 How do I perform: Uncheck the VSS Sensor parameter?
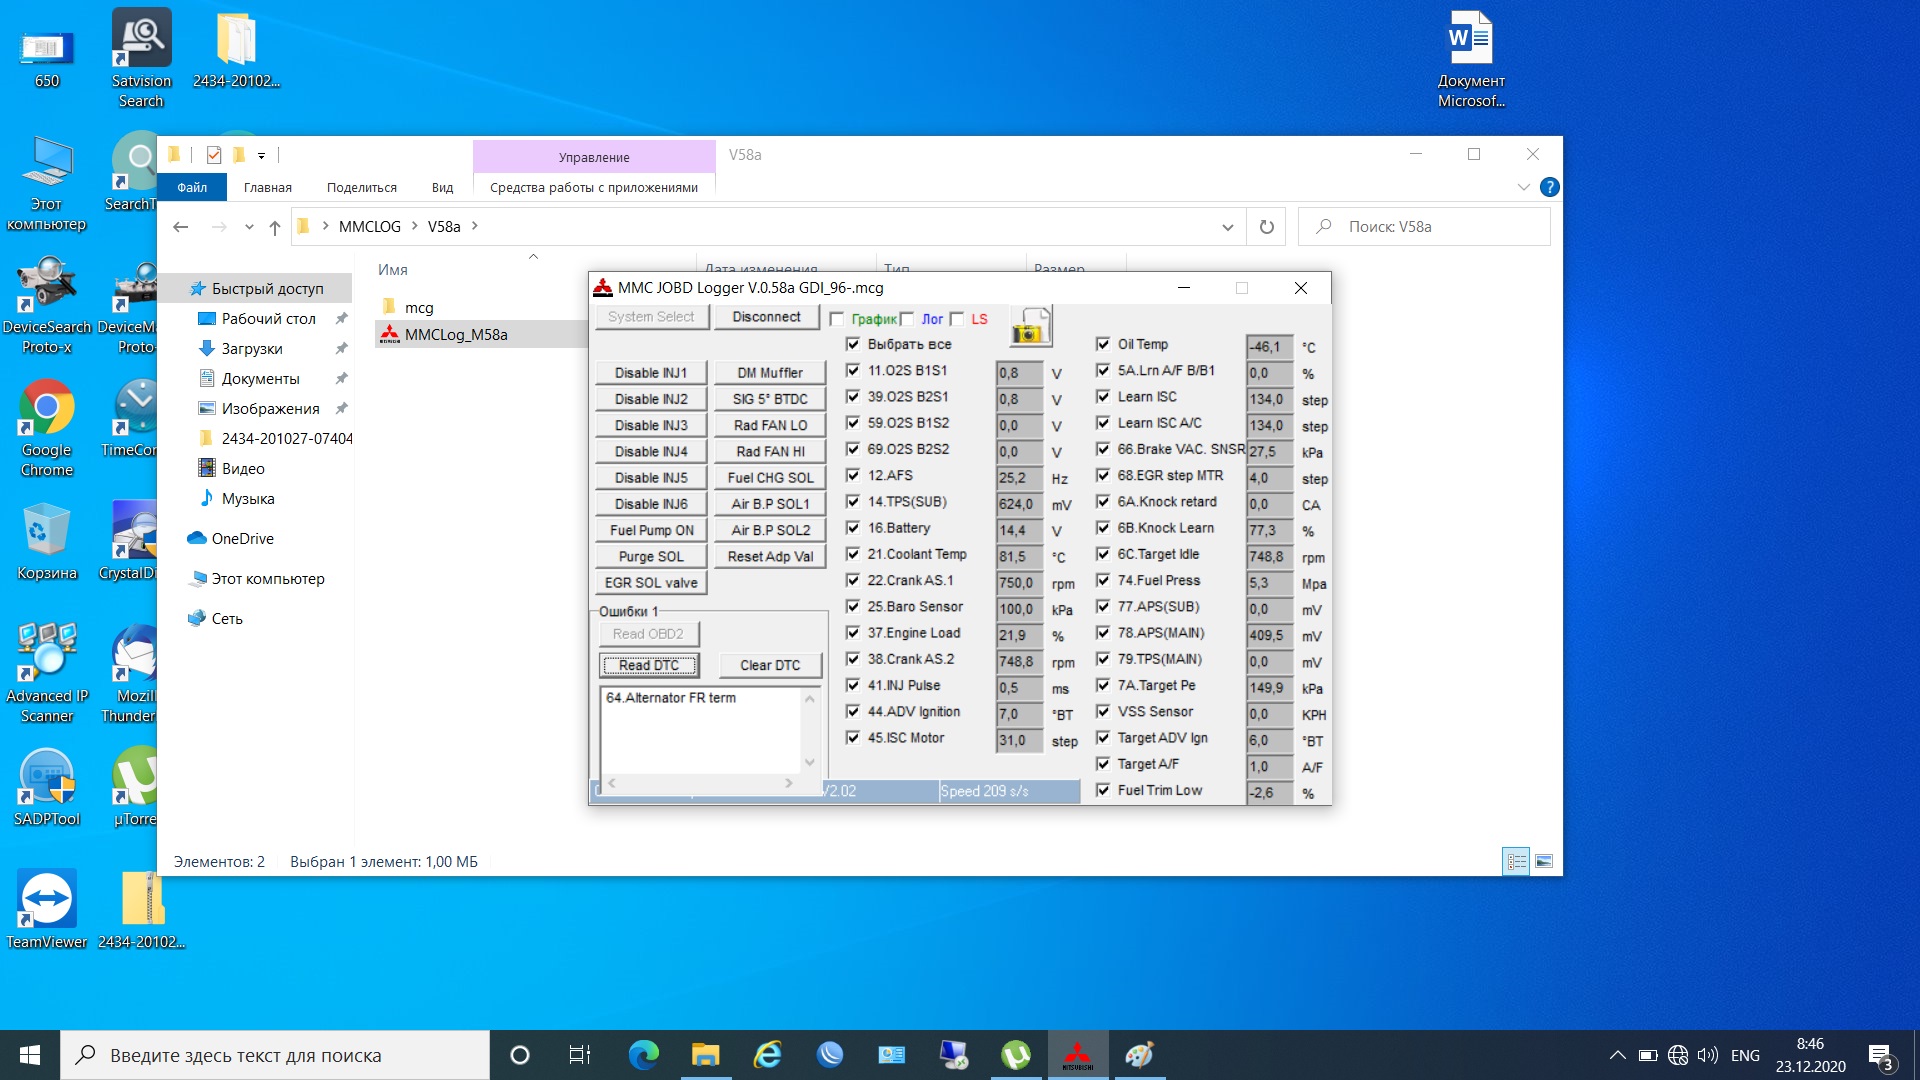click(1103, 712)
